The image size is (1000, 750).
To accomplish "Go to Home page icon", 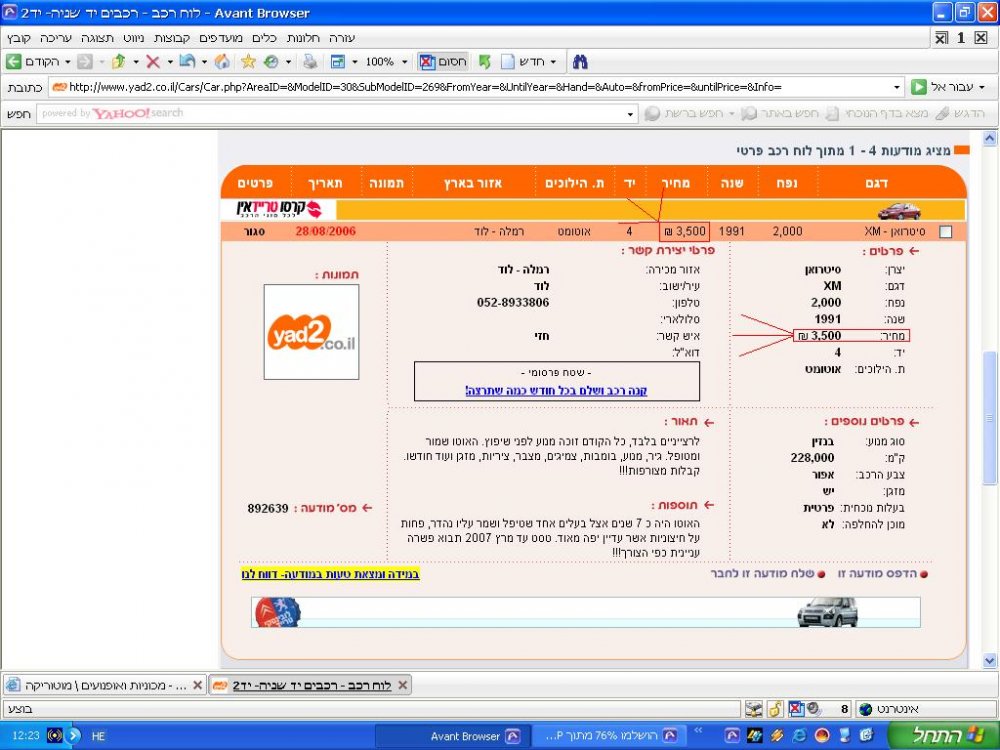I will (222, 62).
